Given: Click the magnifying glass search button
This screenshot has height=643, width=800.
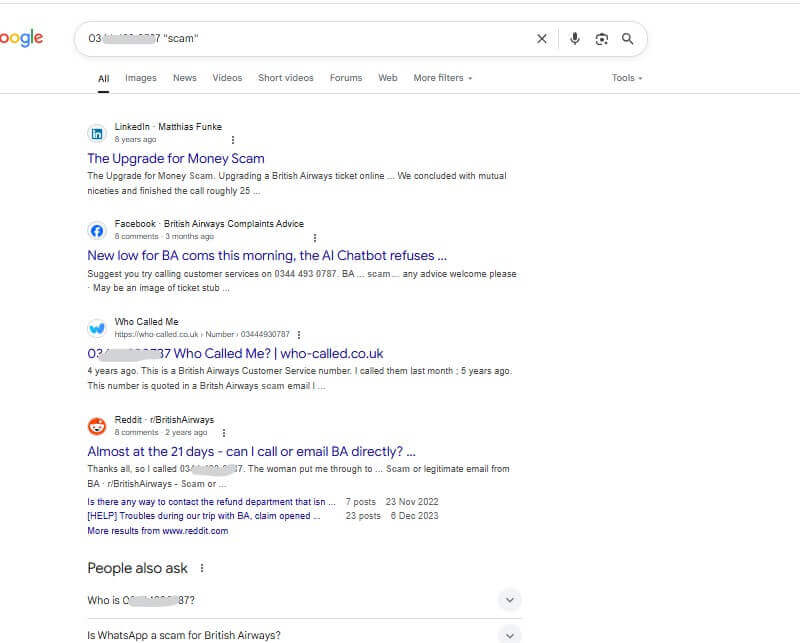Looking at the screenshot, I should point(628,39).
